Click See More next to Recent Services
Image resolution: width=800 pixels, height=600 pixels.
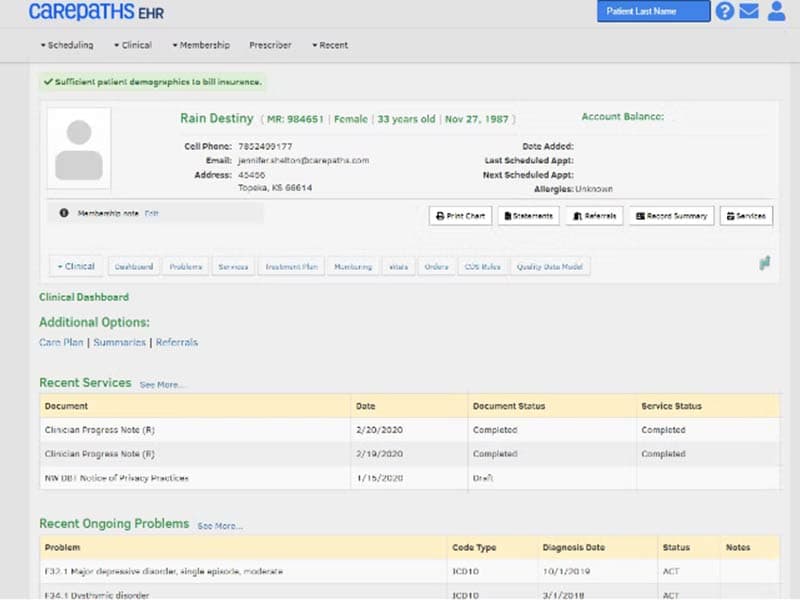click(161, 385)
